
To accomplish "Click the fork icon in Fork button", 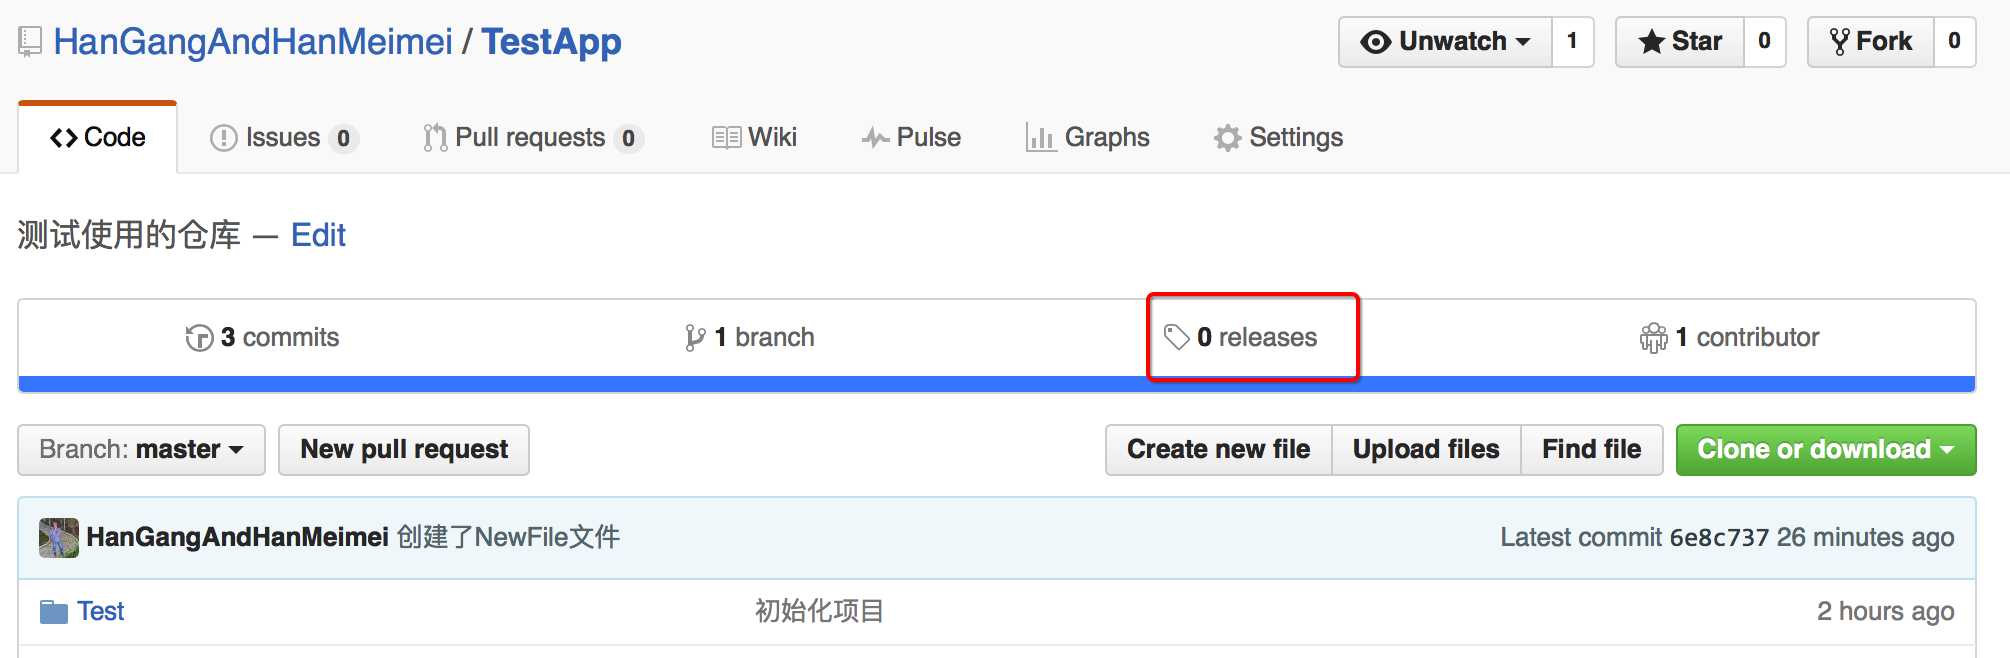I will tap(1840, 42).
